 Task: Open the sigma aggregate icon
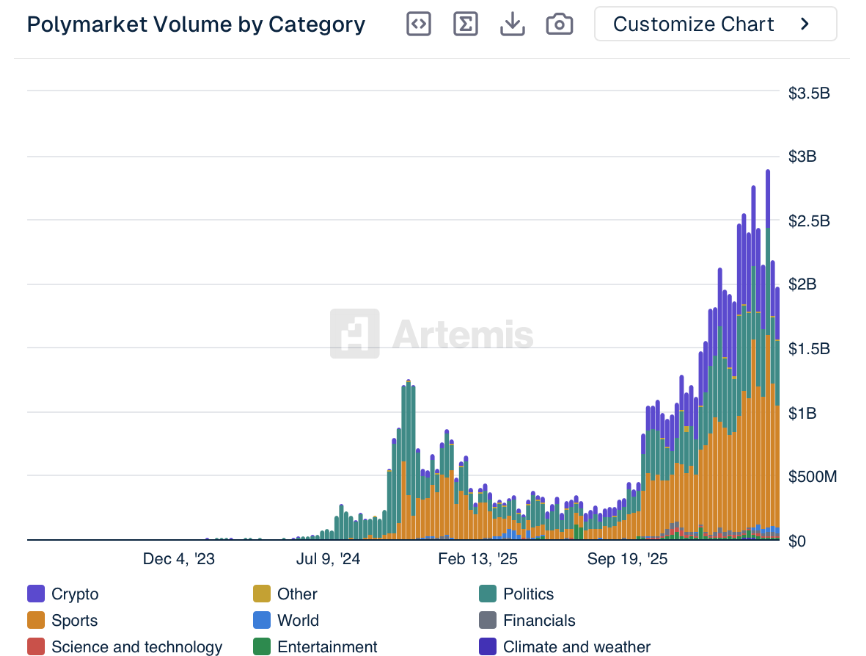[465, 24]
